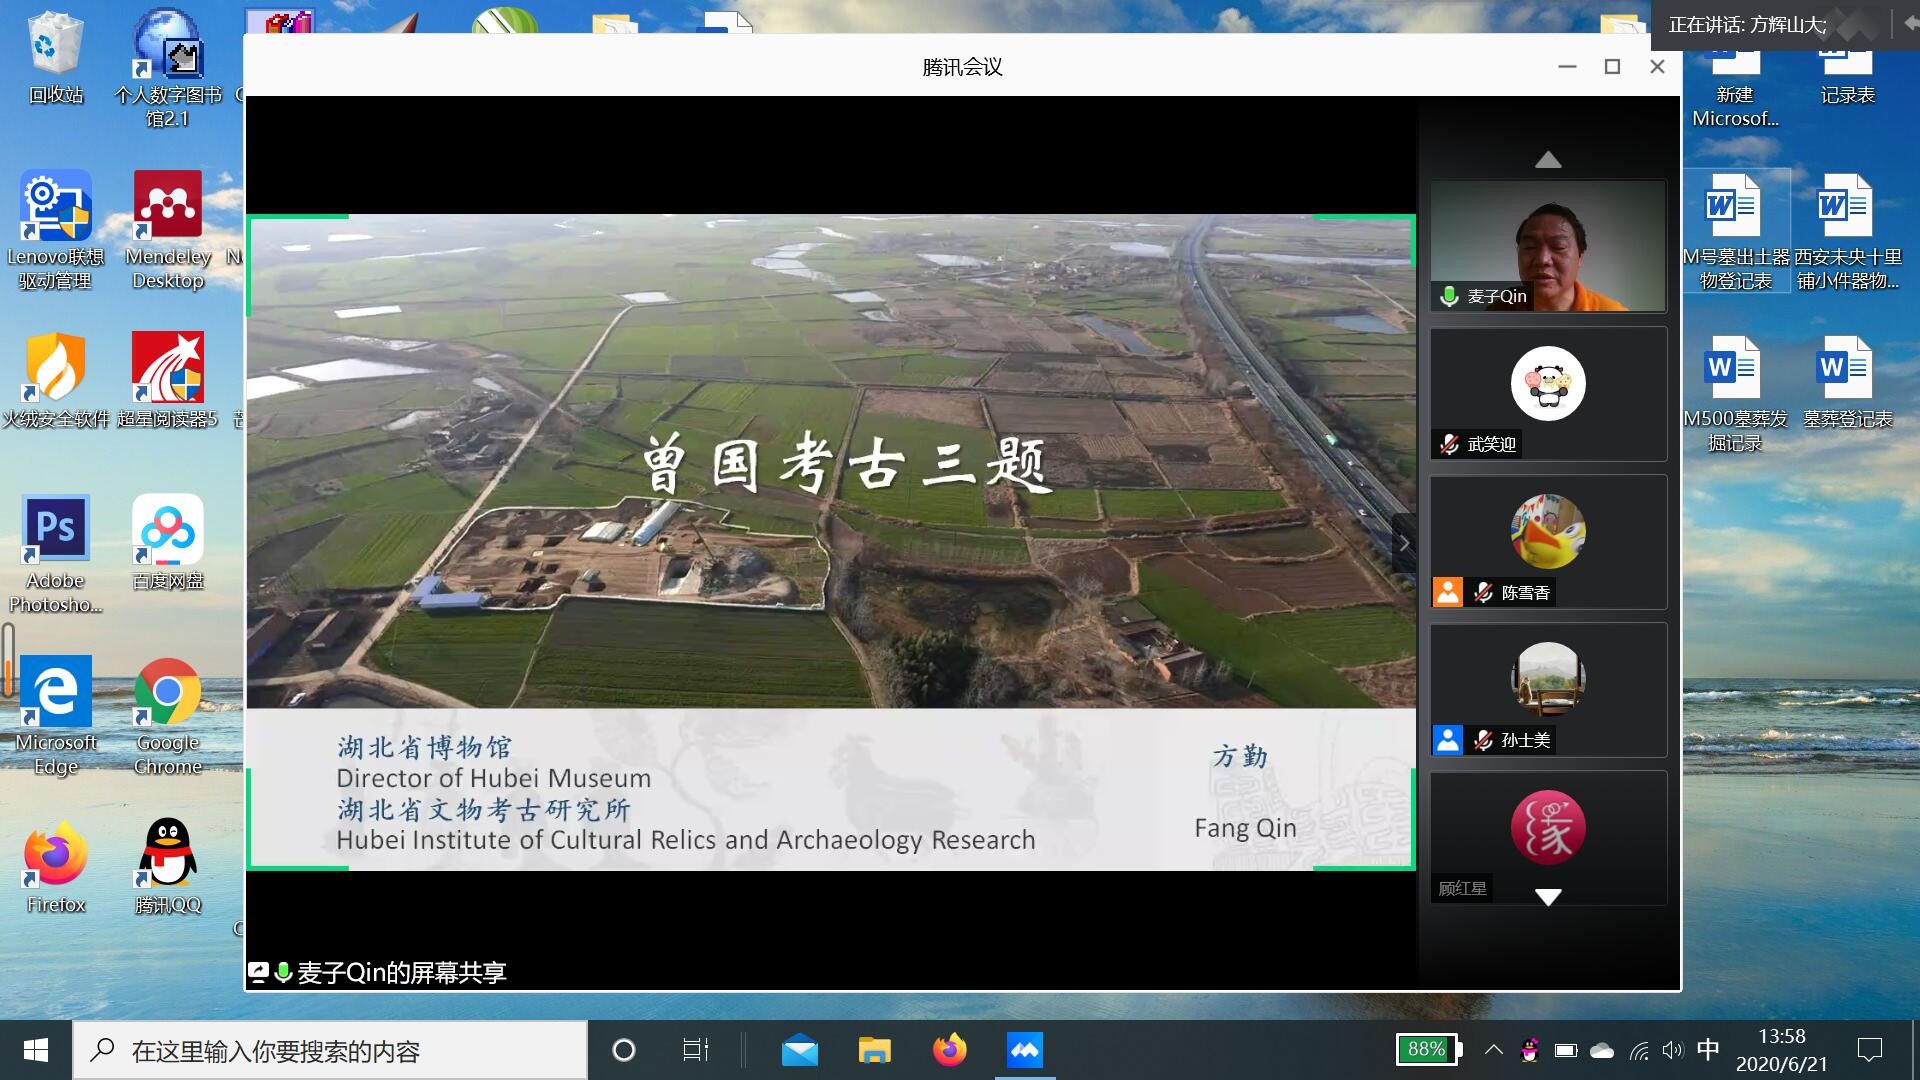The image size is (1920, 1080).
Task: Open File Explorer in the taskbar
Action: (x=874, y=1050)
